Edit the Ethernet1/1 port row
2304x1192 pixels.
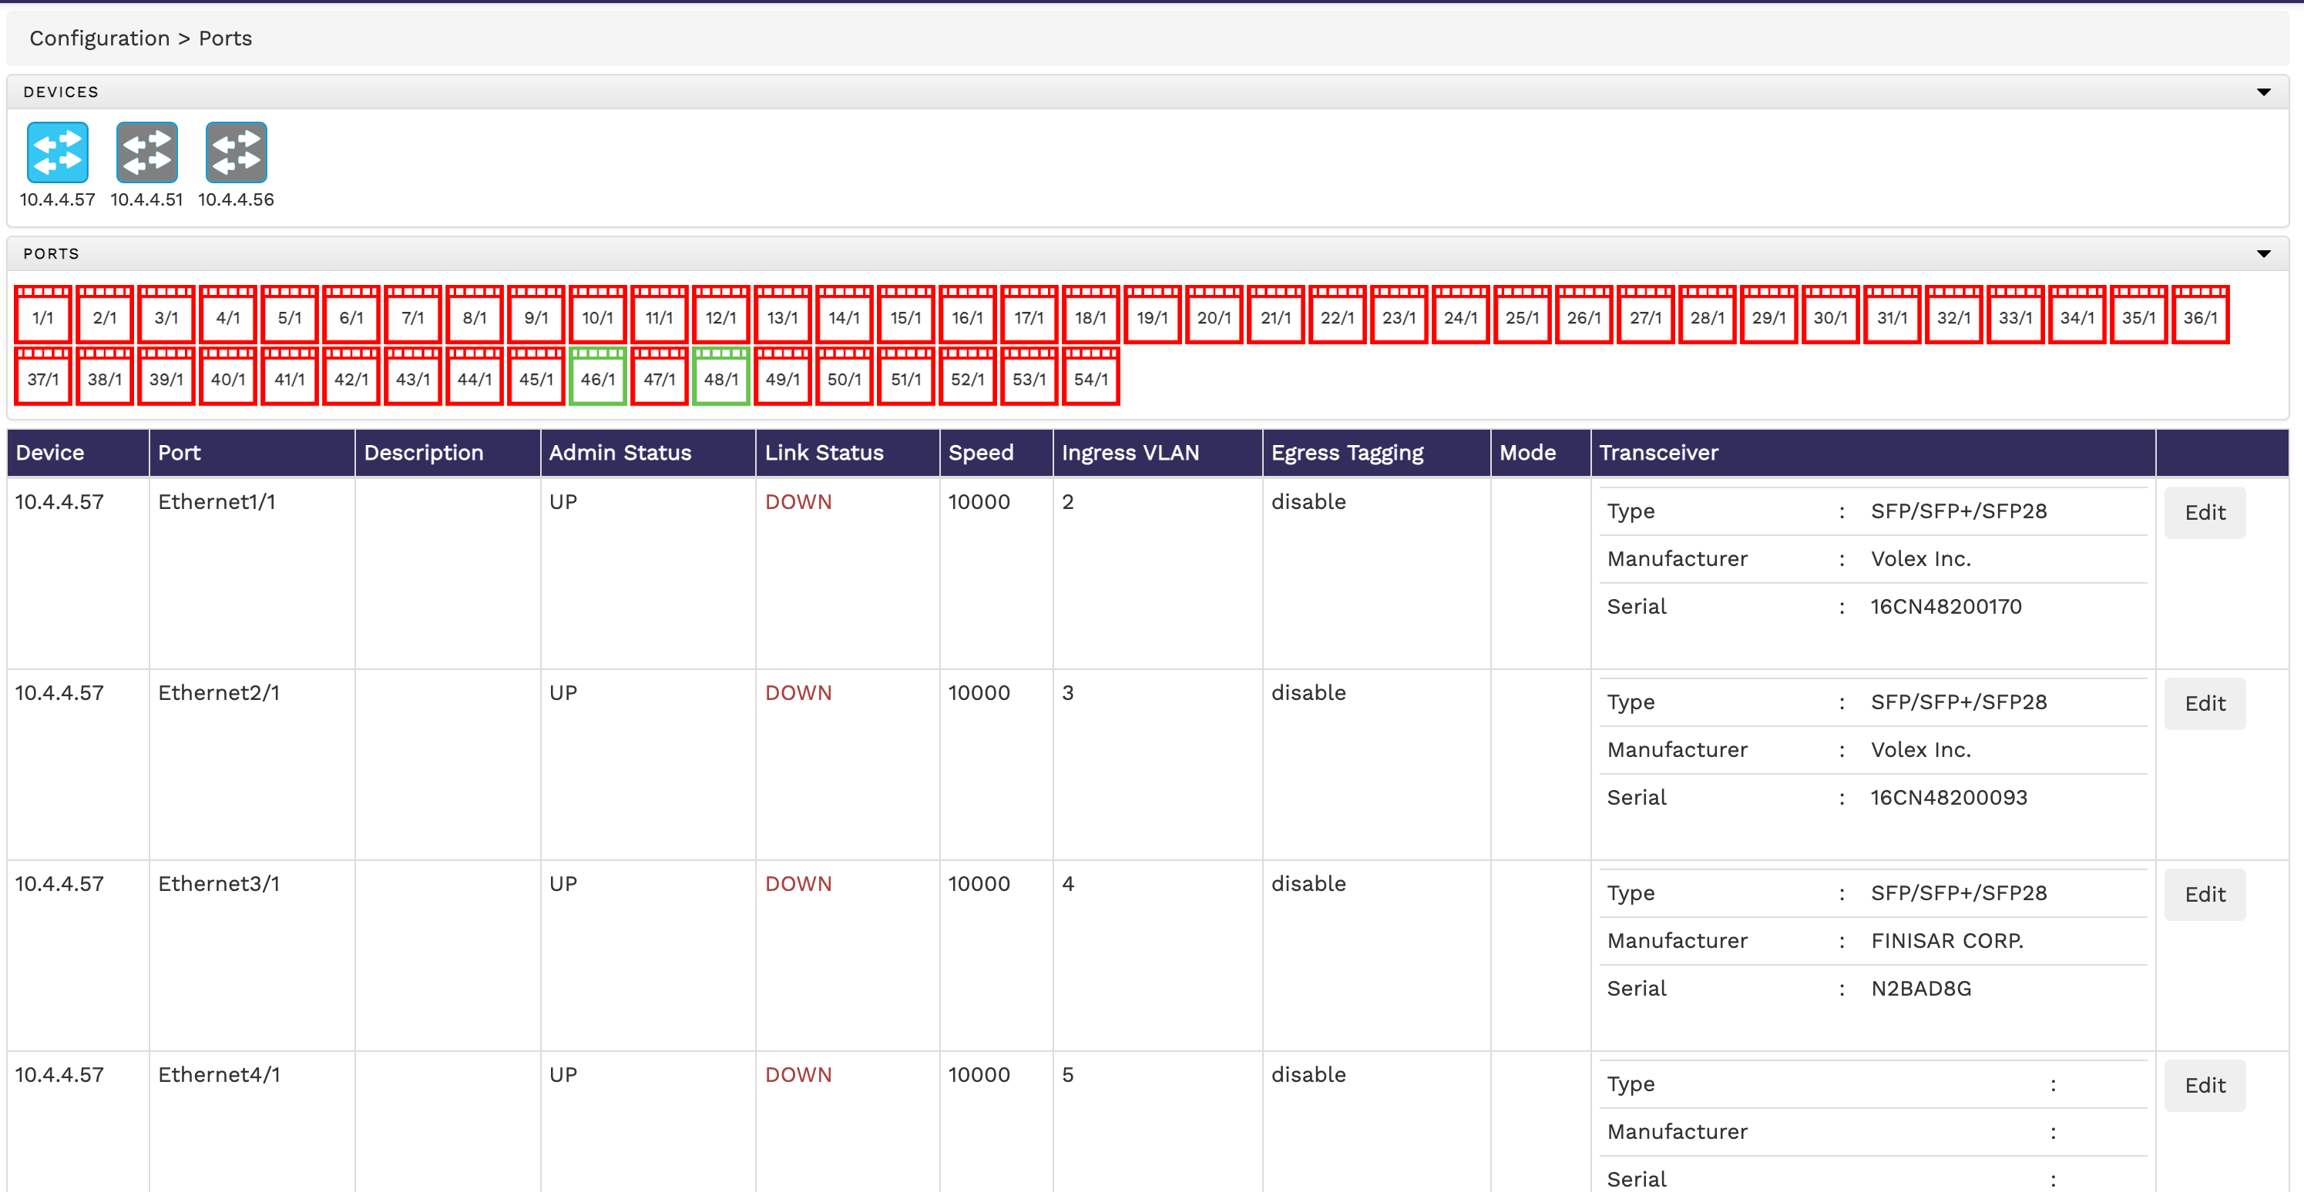pos(2204,513)
